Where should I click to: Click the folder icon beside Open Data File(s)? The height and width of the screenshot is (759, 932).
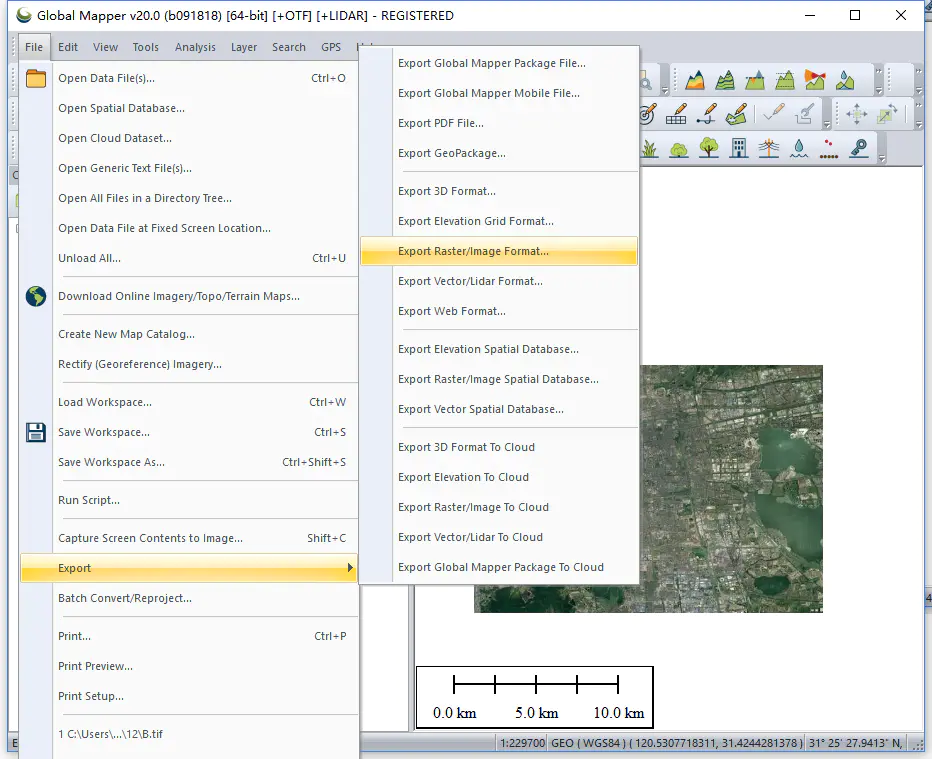[36, 78]
